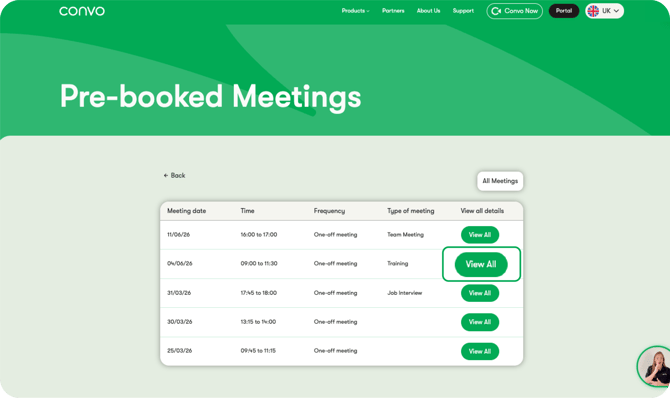
Task: Open the UK flag region selector
Action: [604, 11]
